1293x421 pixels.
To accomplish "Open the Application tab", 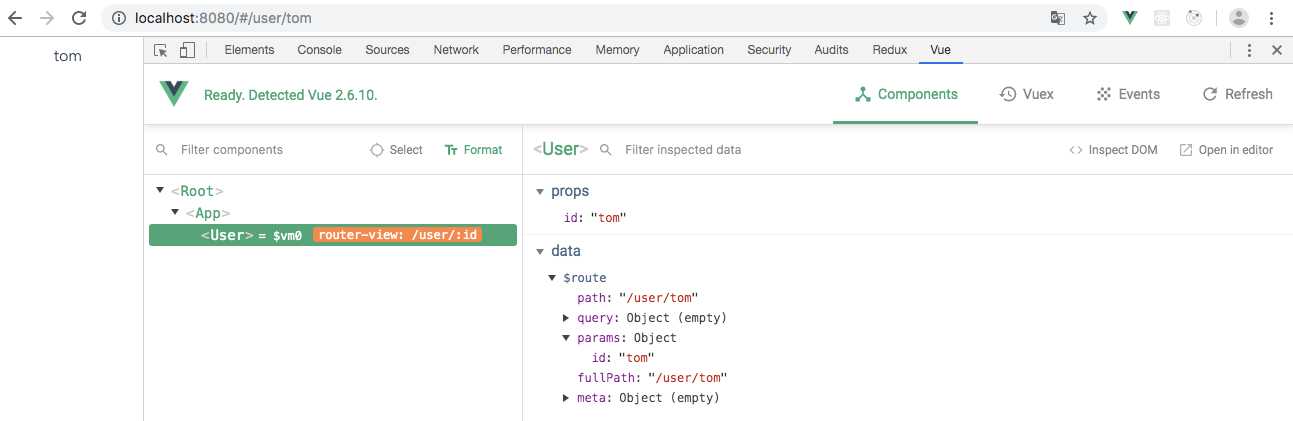I will [693, 50].
